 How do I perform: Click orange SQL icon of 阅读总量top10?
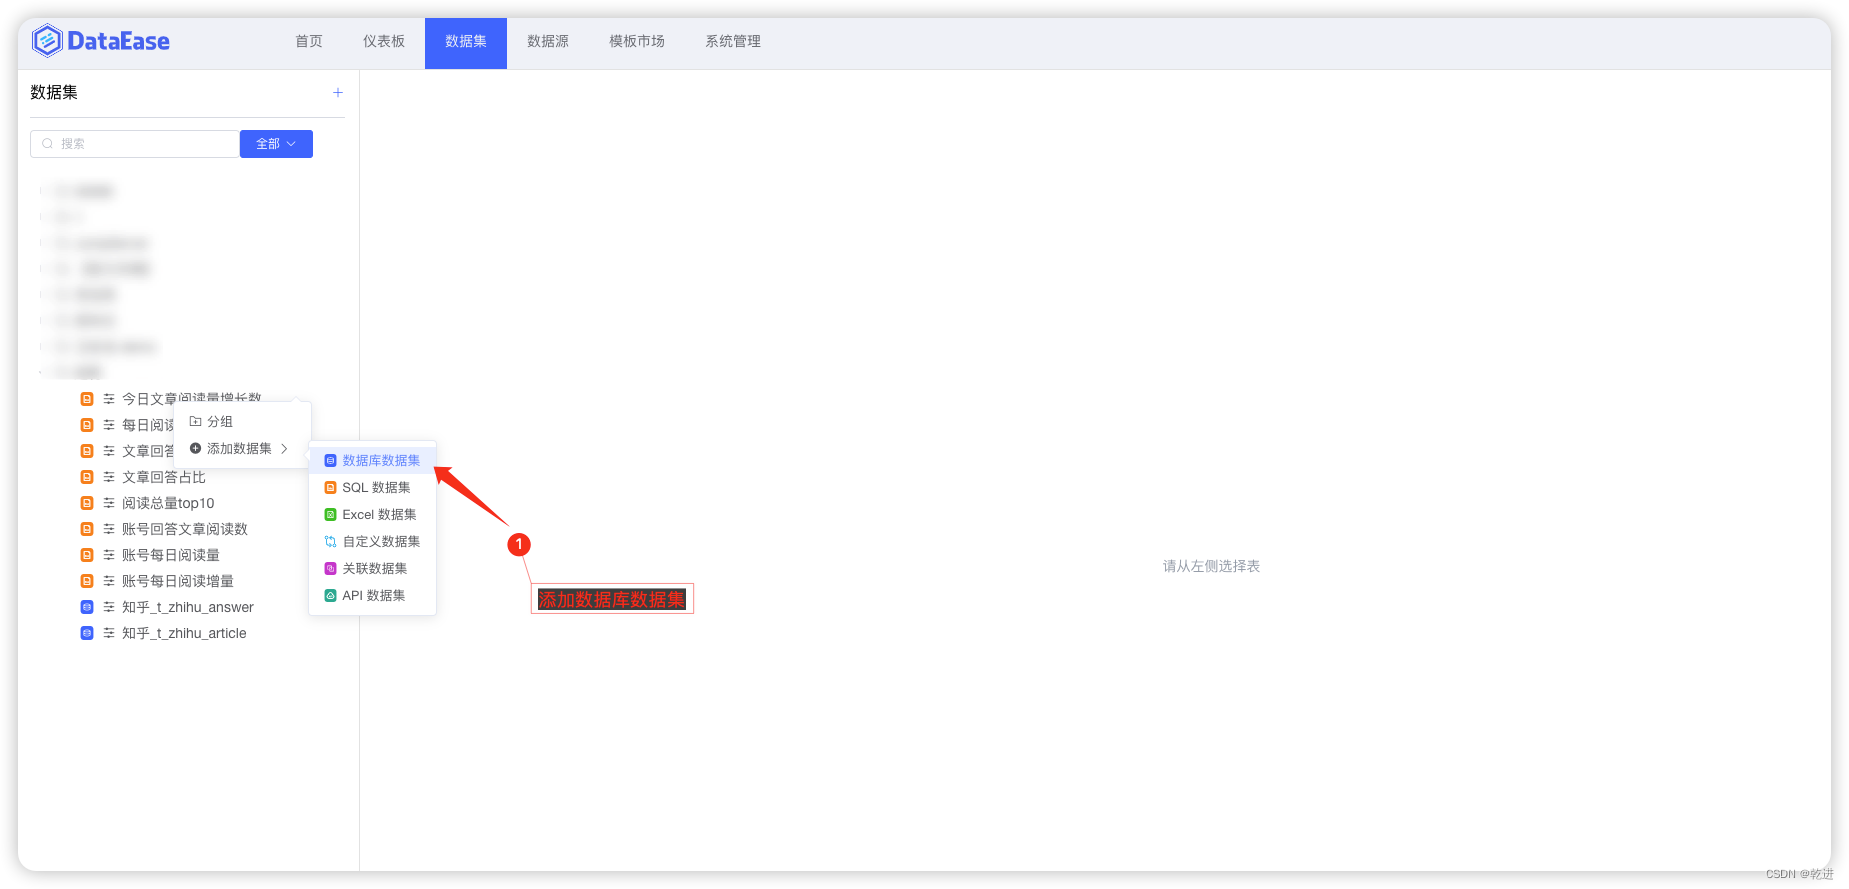click(87, 503)
